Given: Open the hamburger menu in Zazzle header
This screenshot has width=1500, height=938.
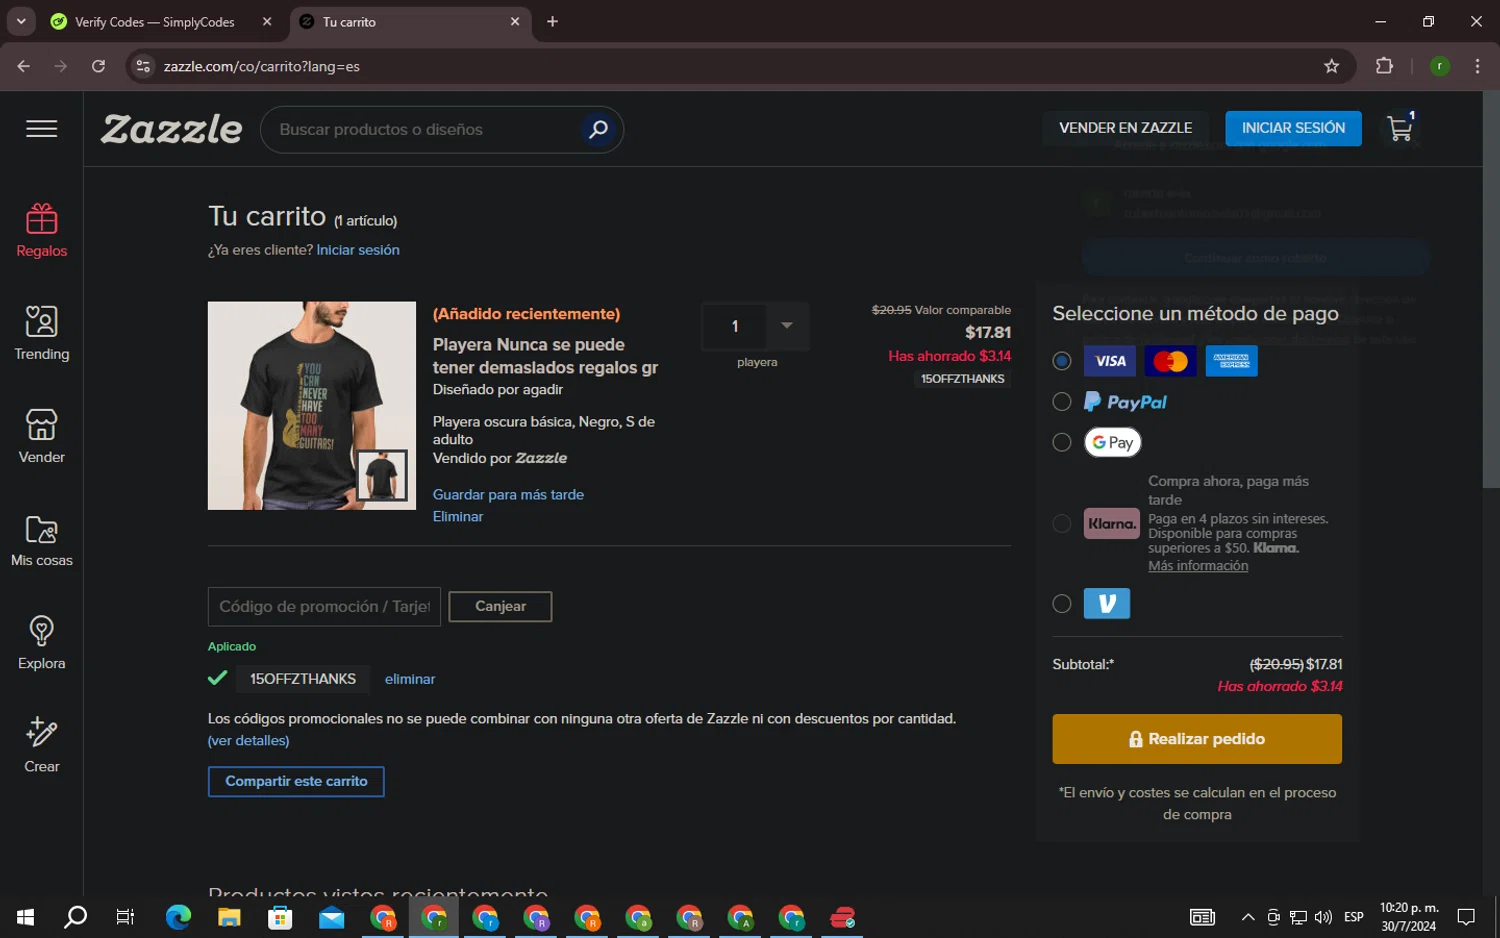Looking at the screenshot, I should point(41,129).
